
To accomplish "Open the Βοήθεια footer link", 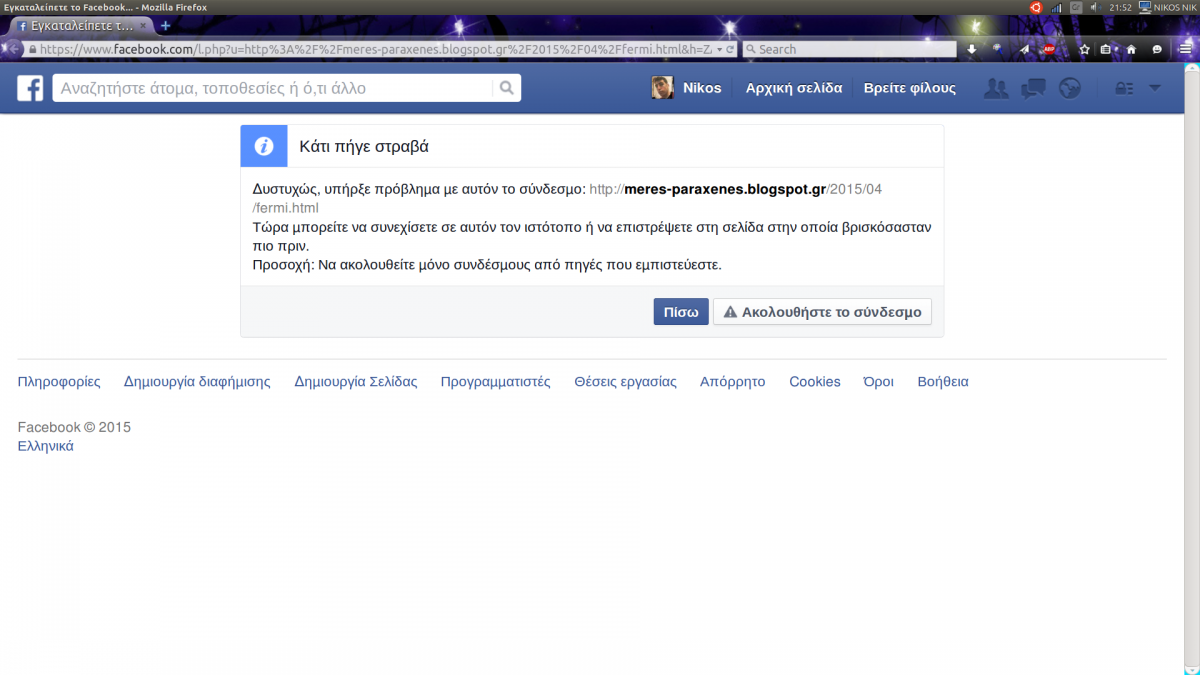I will [x=943, y=382].
